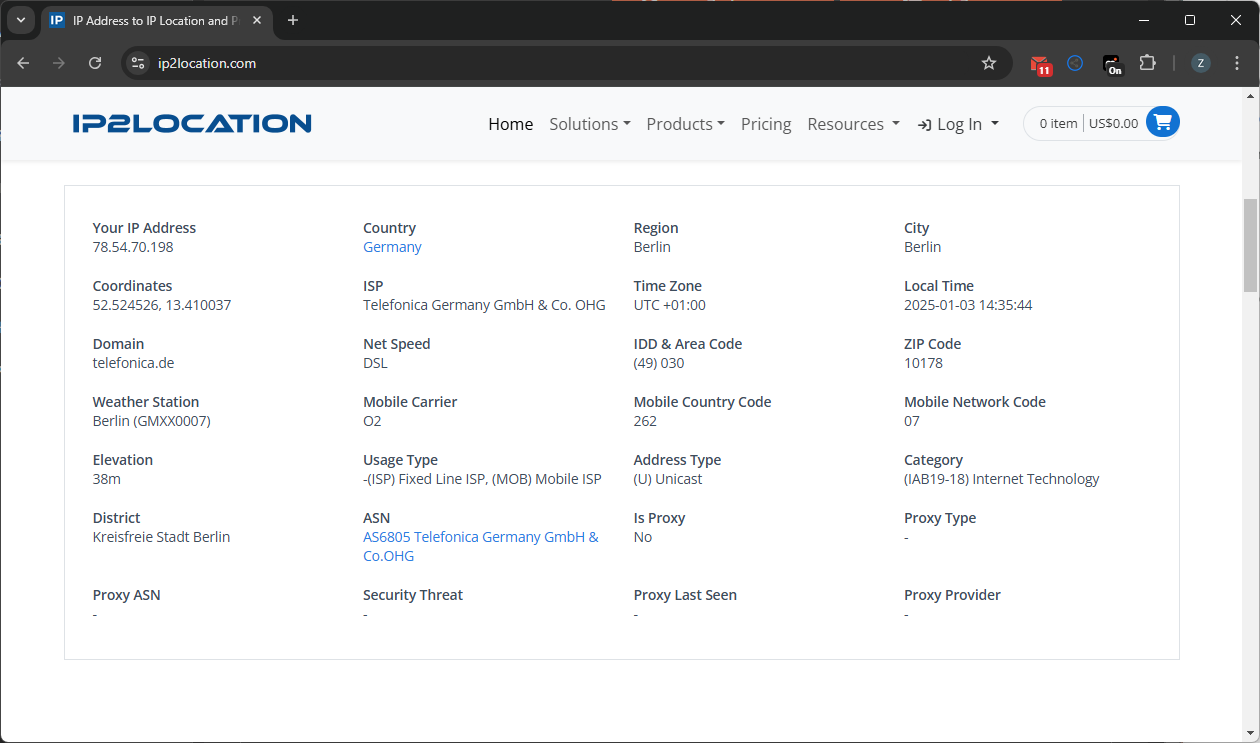Open the Pricing page

tap(766, 124)
